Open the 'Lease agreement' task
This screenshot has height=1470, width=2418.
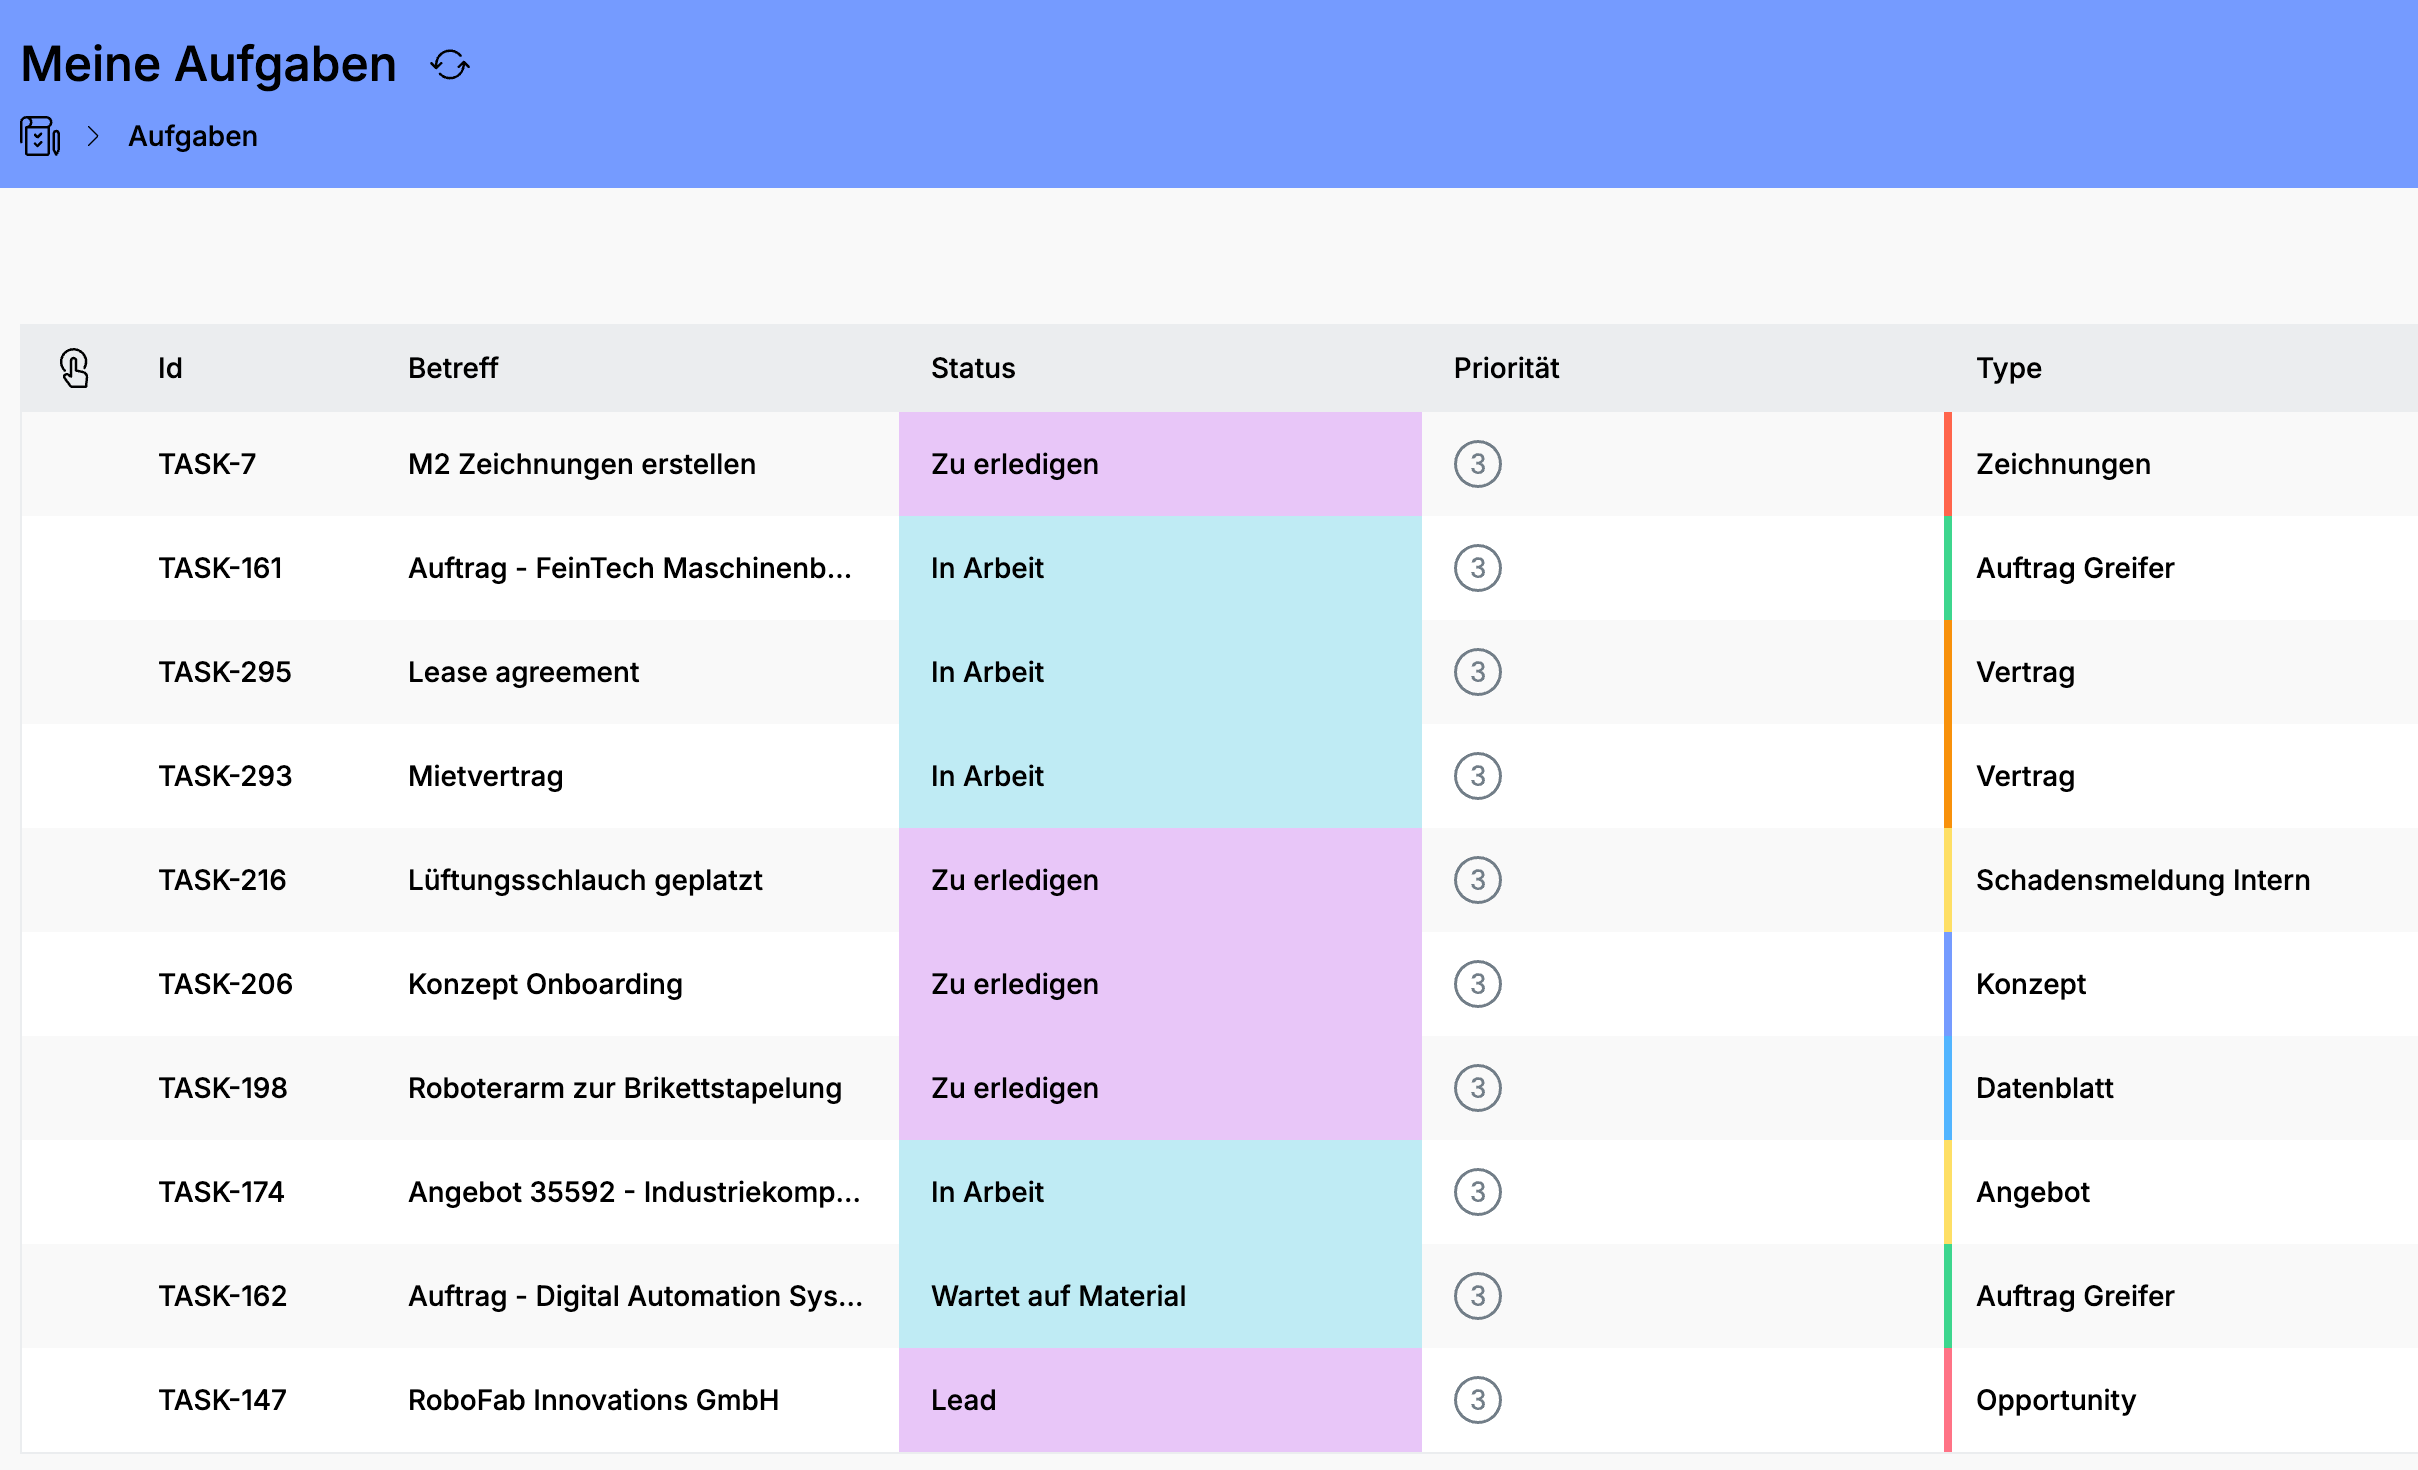click(x=523, y=672)
